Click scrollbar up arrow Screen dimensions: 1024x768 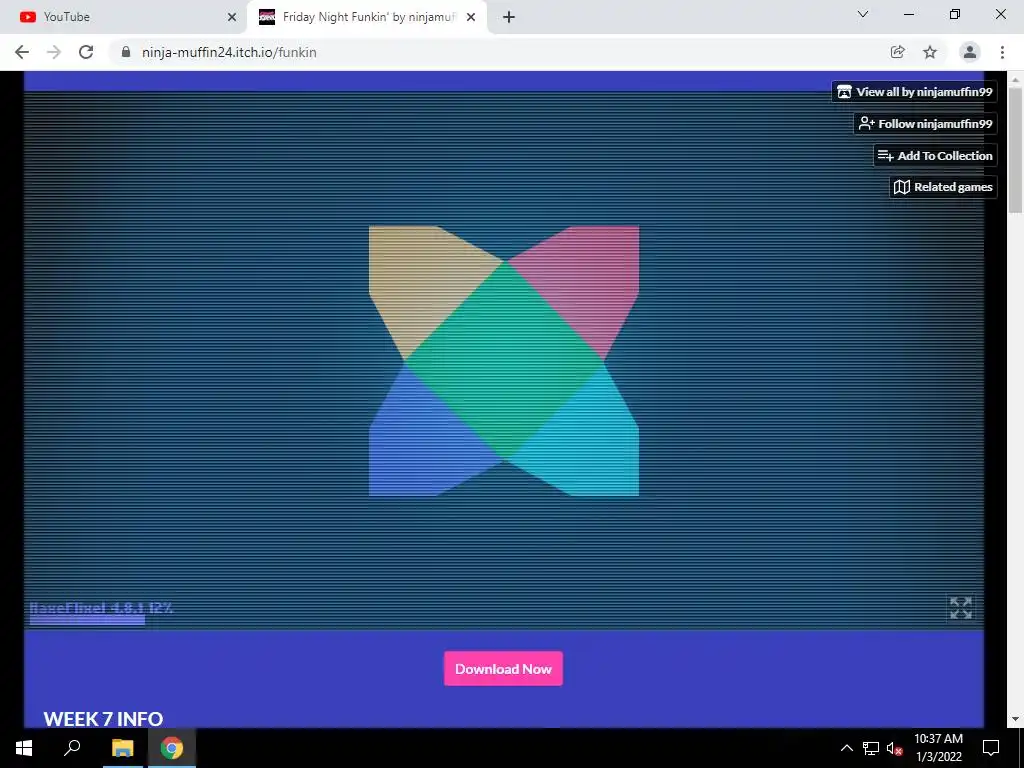[x=1015, y=79]
